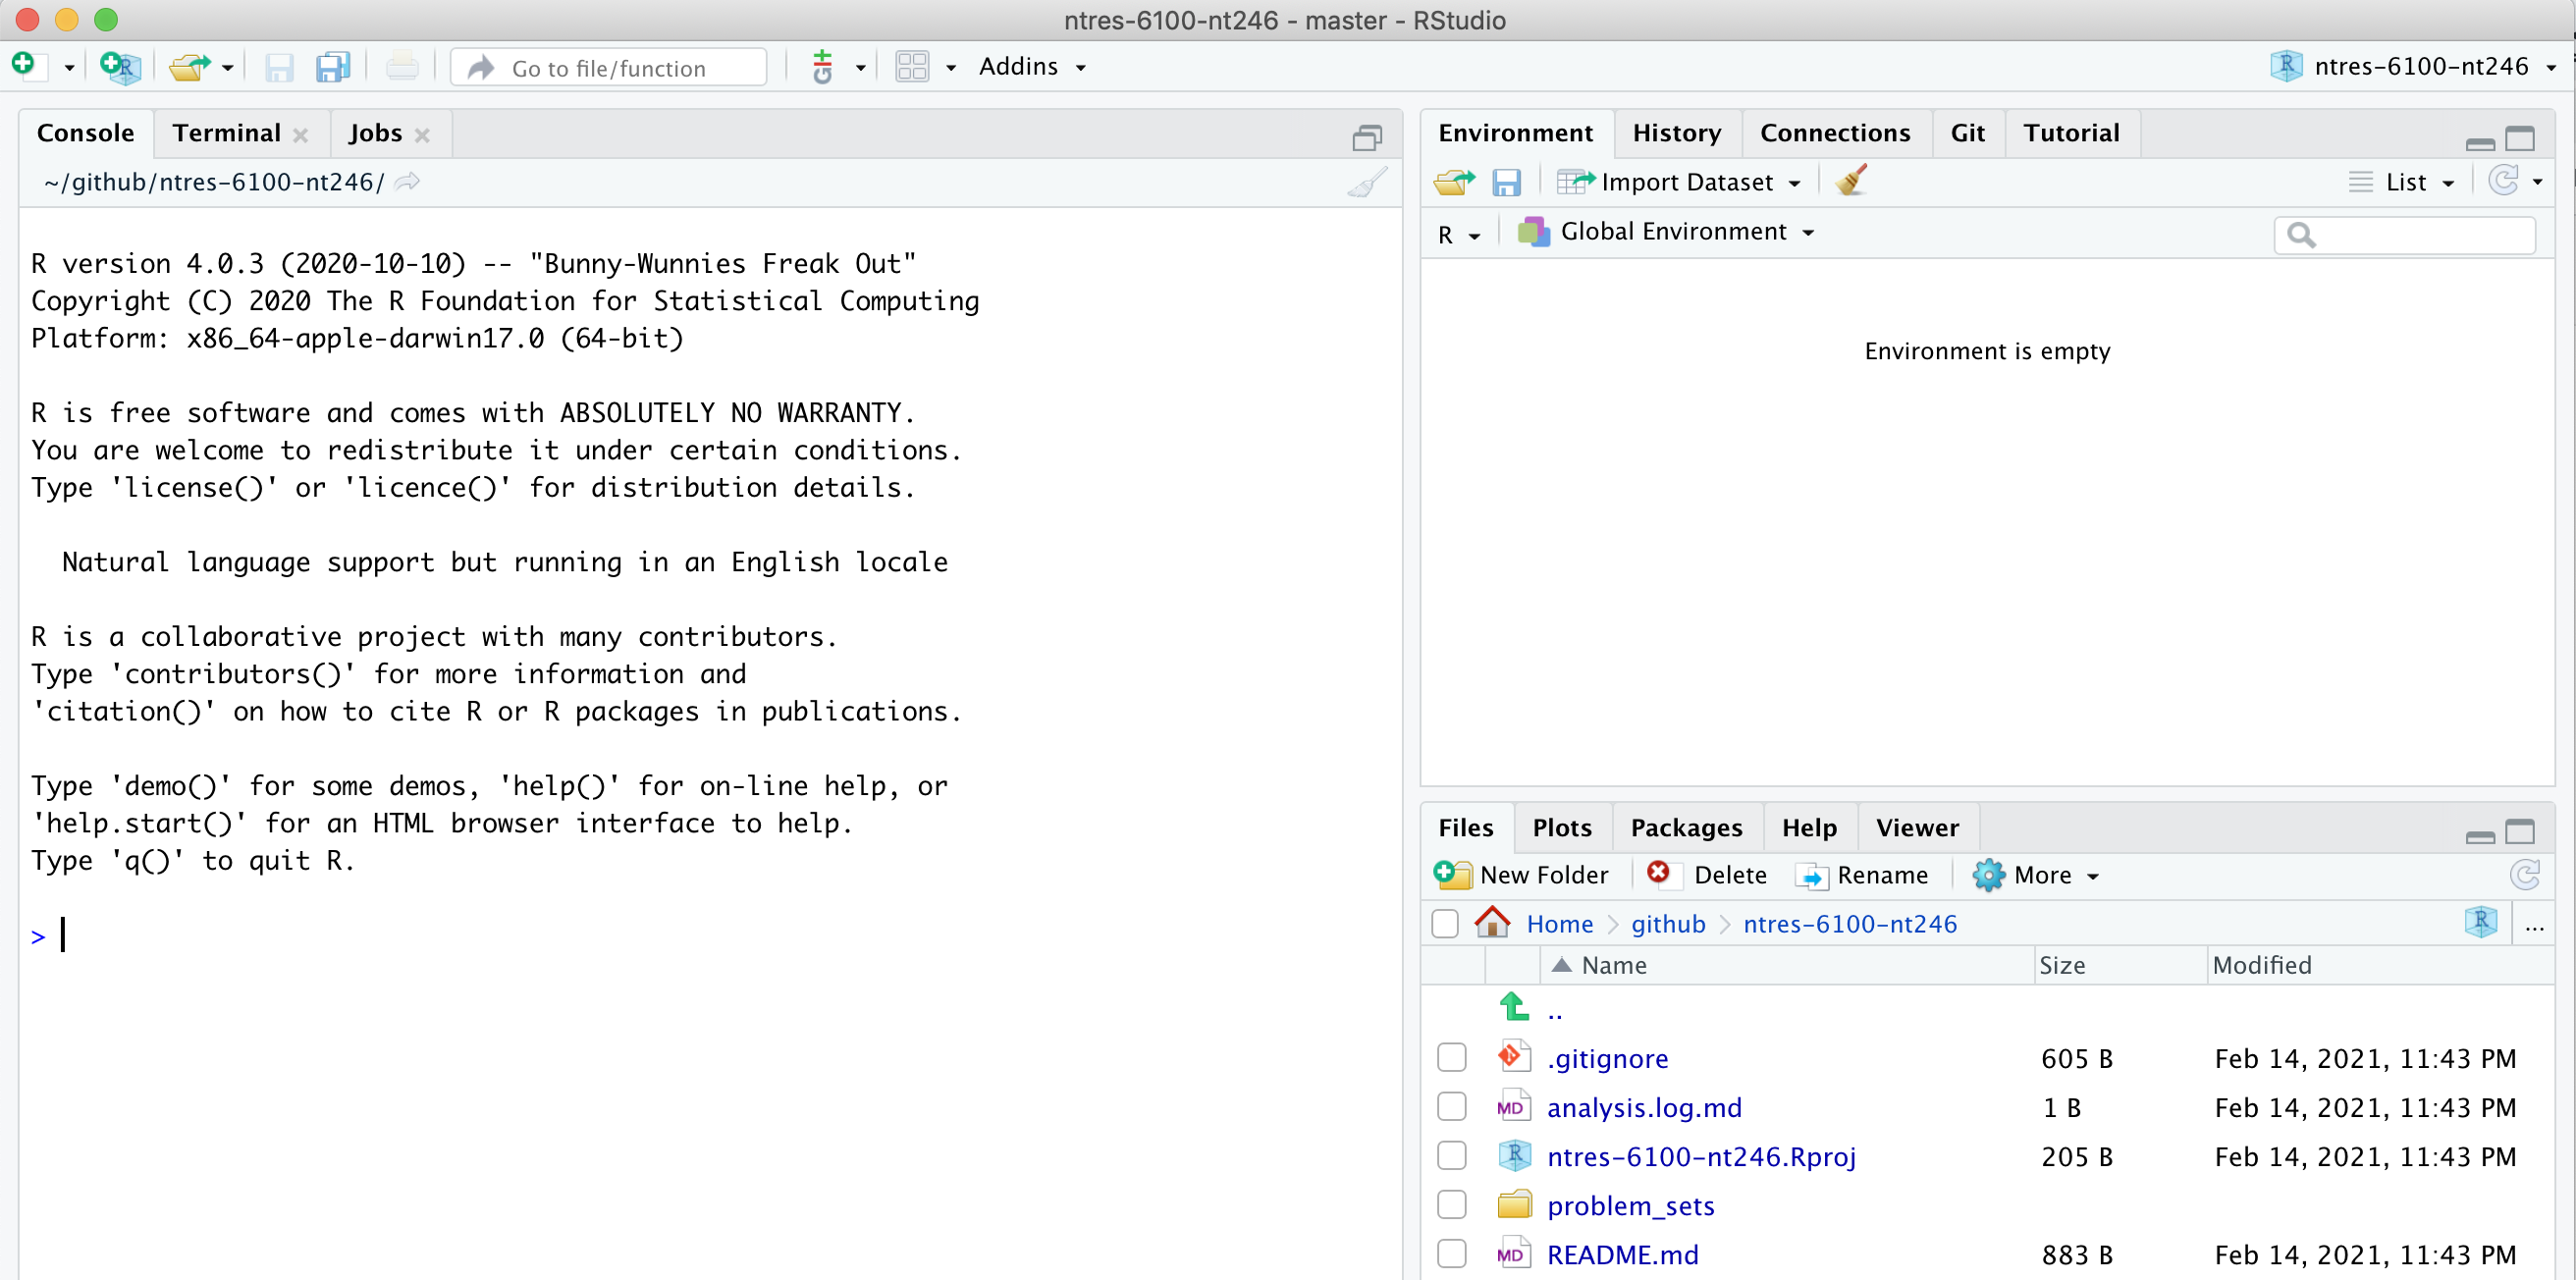Open the Global Environment dropdown
This screenshot has width=2576, height=1280.
click(1665, 232)
